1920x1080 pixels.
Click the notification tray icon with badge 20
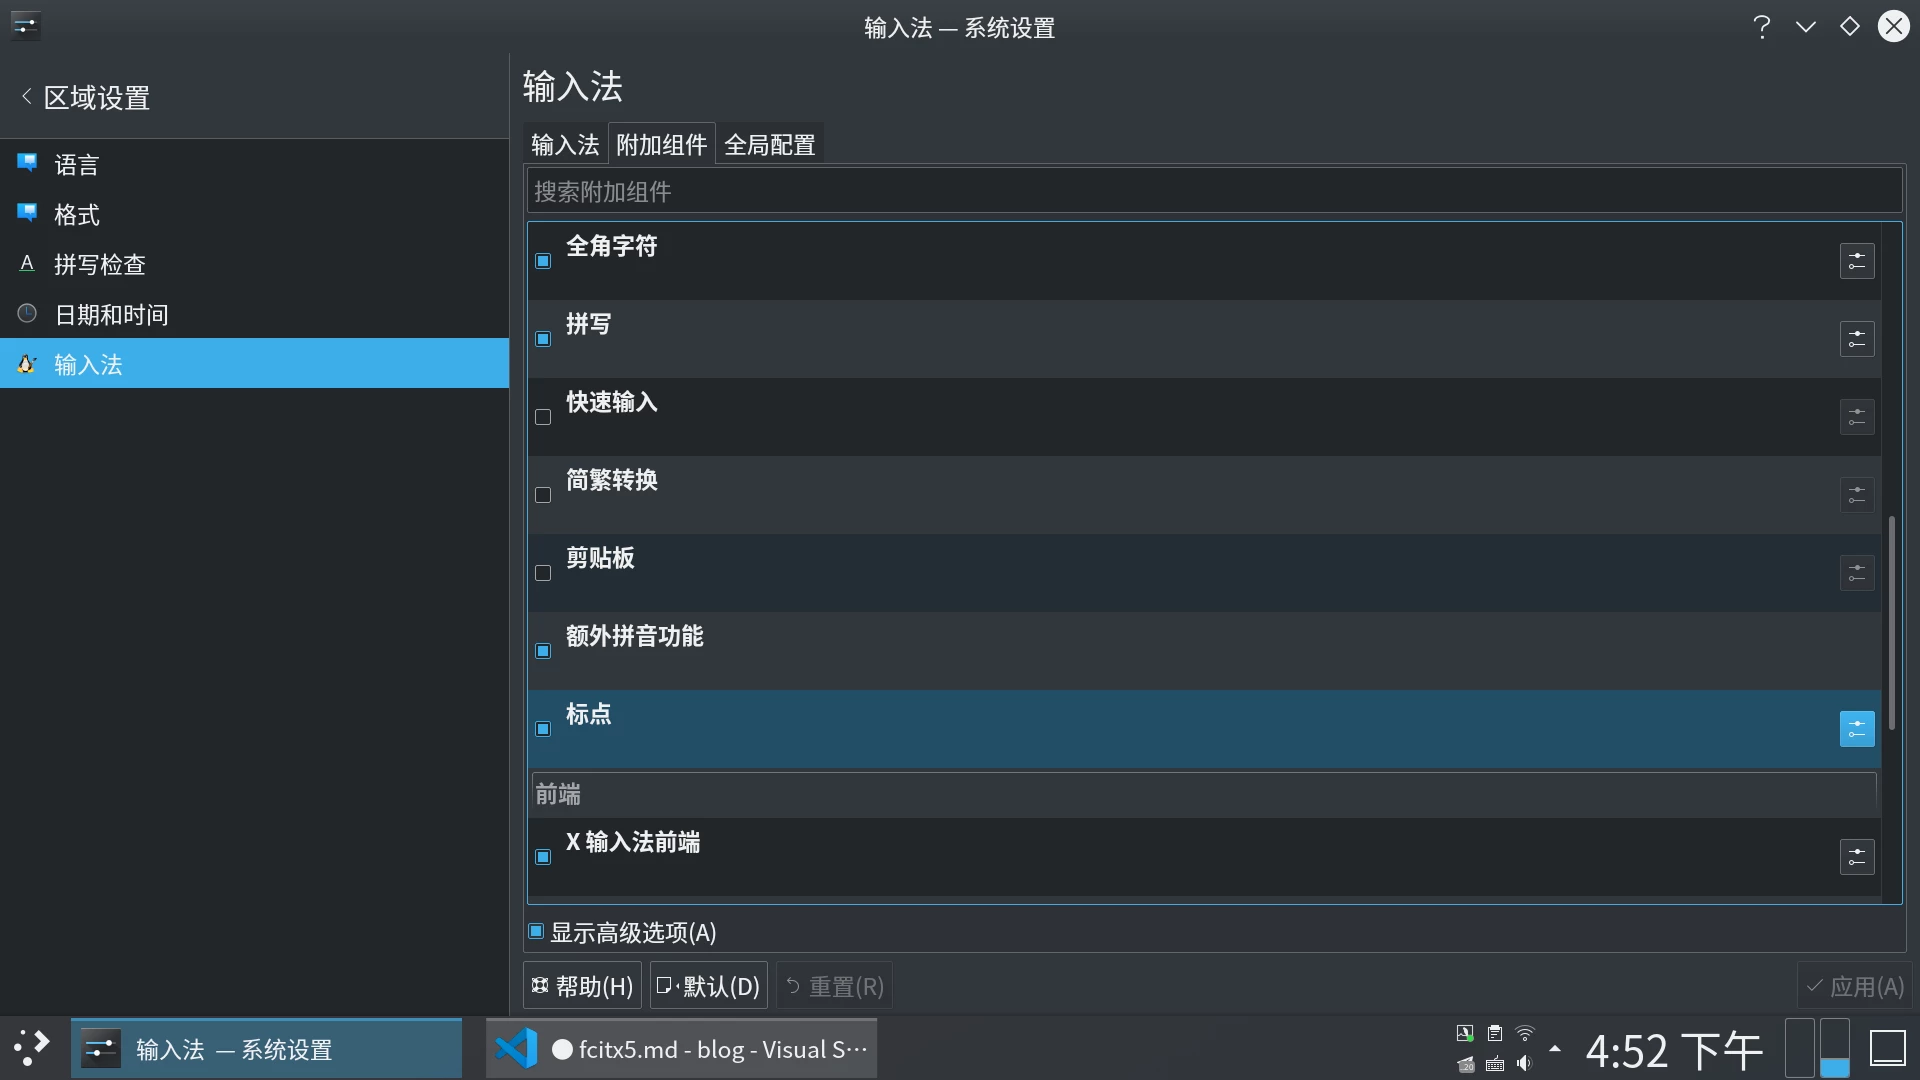tap(1465, 1064)
